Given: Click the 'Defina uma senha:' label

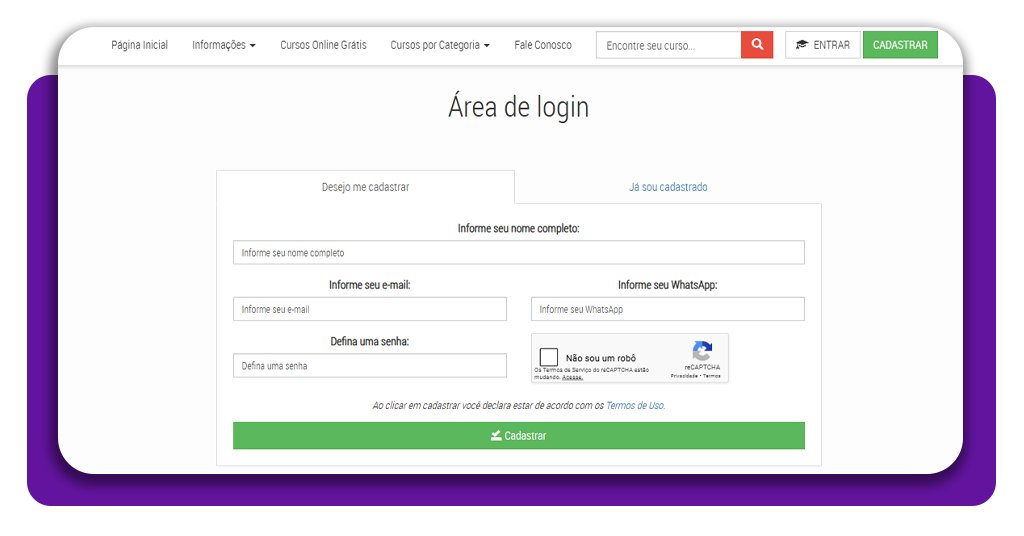Looking at the screenshot, I should point(370,341).
